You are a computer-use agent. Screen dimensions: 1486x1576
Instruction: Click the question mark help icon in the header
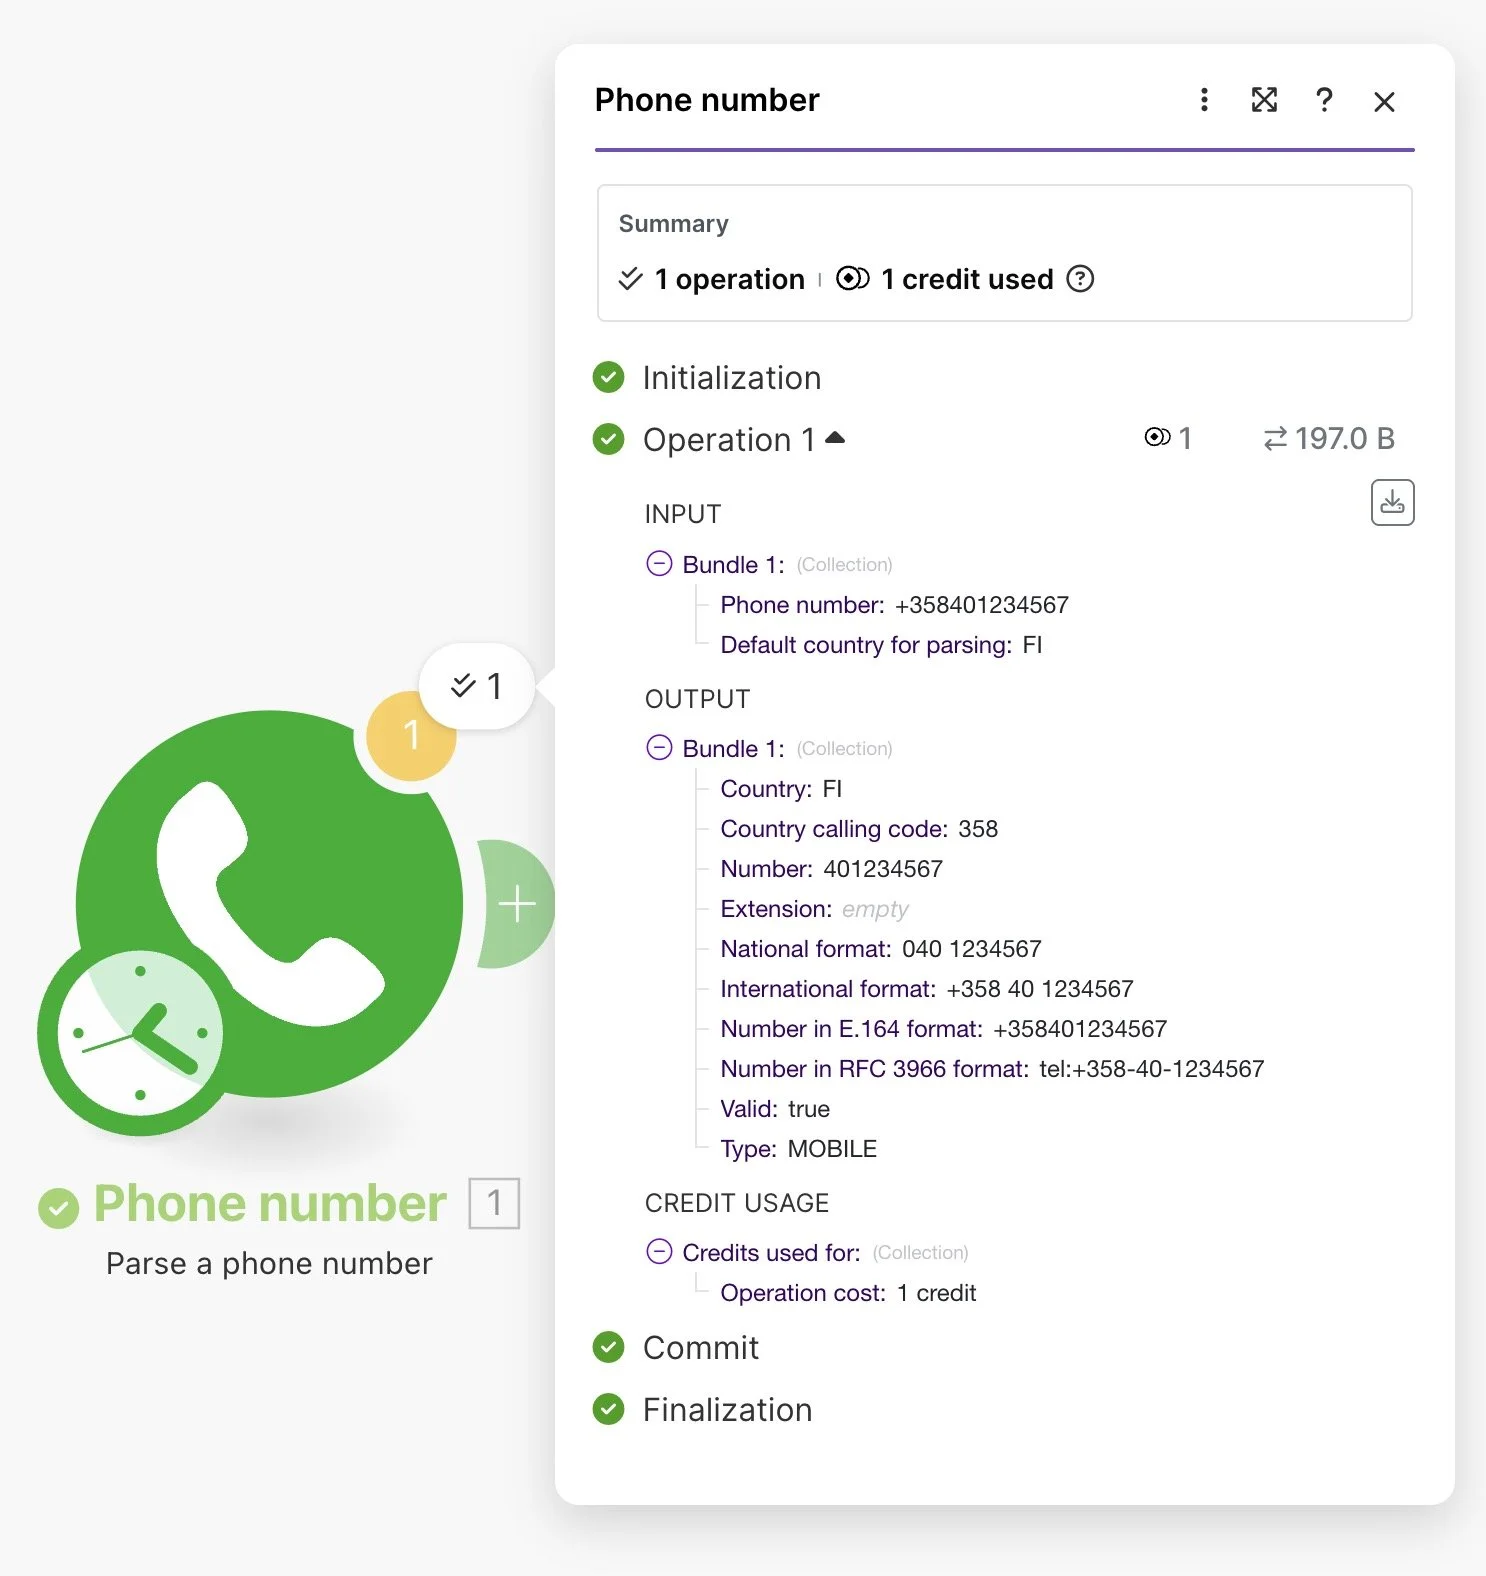tap(1324, 101)
